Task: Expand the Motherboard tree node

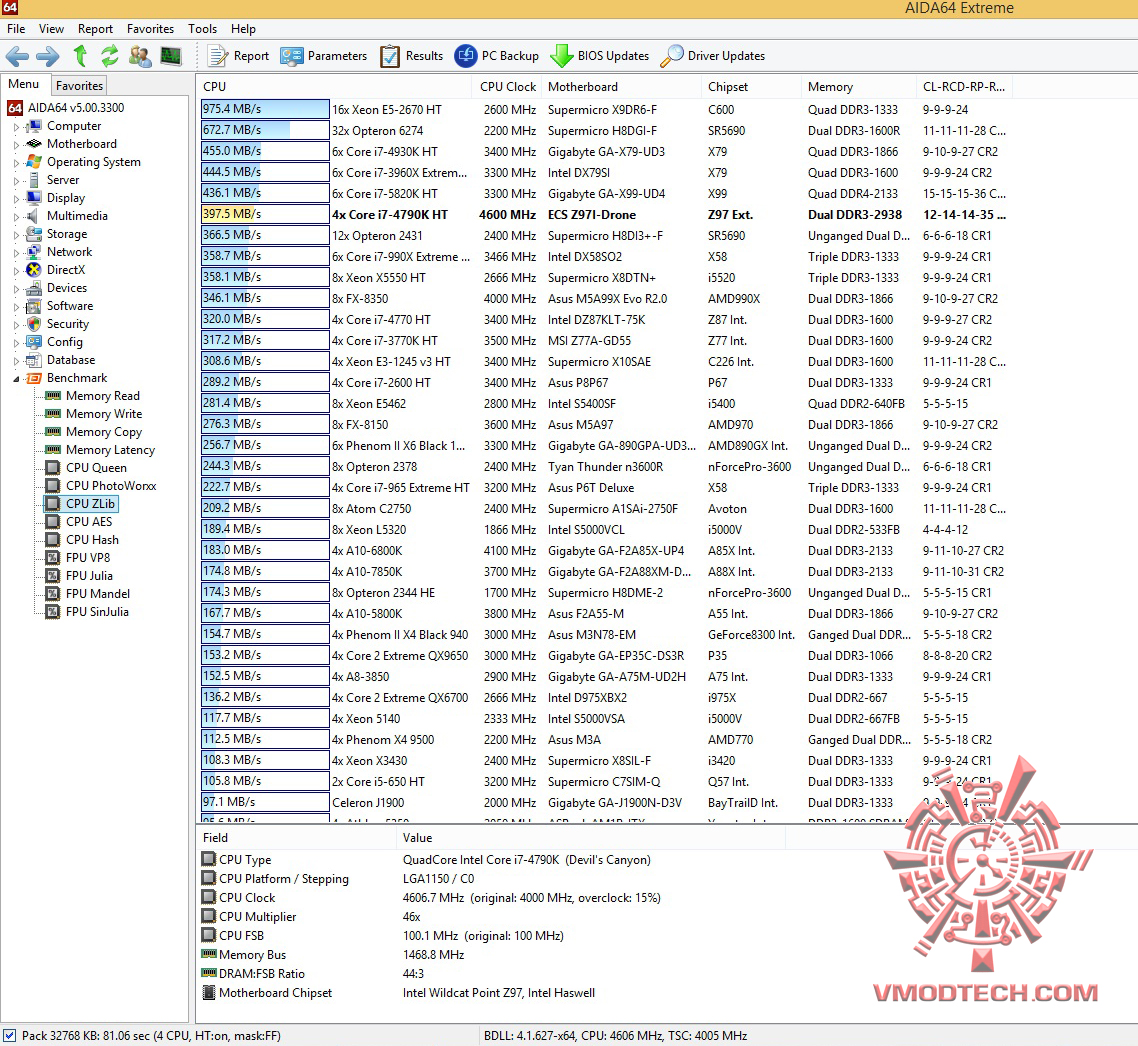Action: [x=16, y=144]
